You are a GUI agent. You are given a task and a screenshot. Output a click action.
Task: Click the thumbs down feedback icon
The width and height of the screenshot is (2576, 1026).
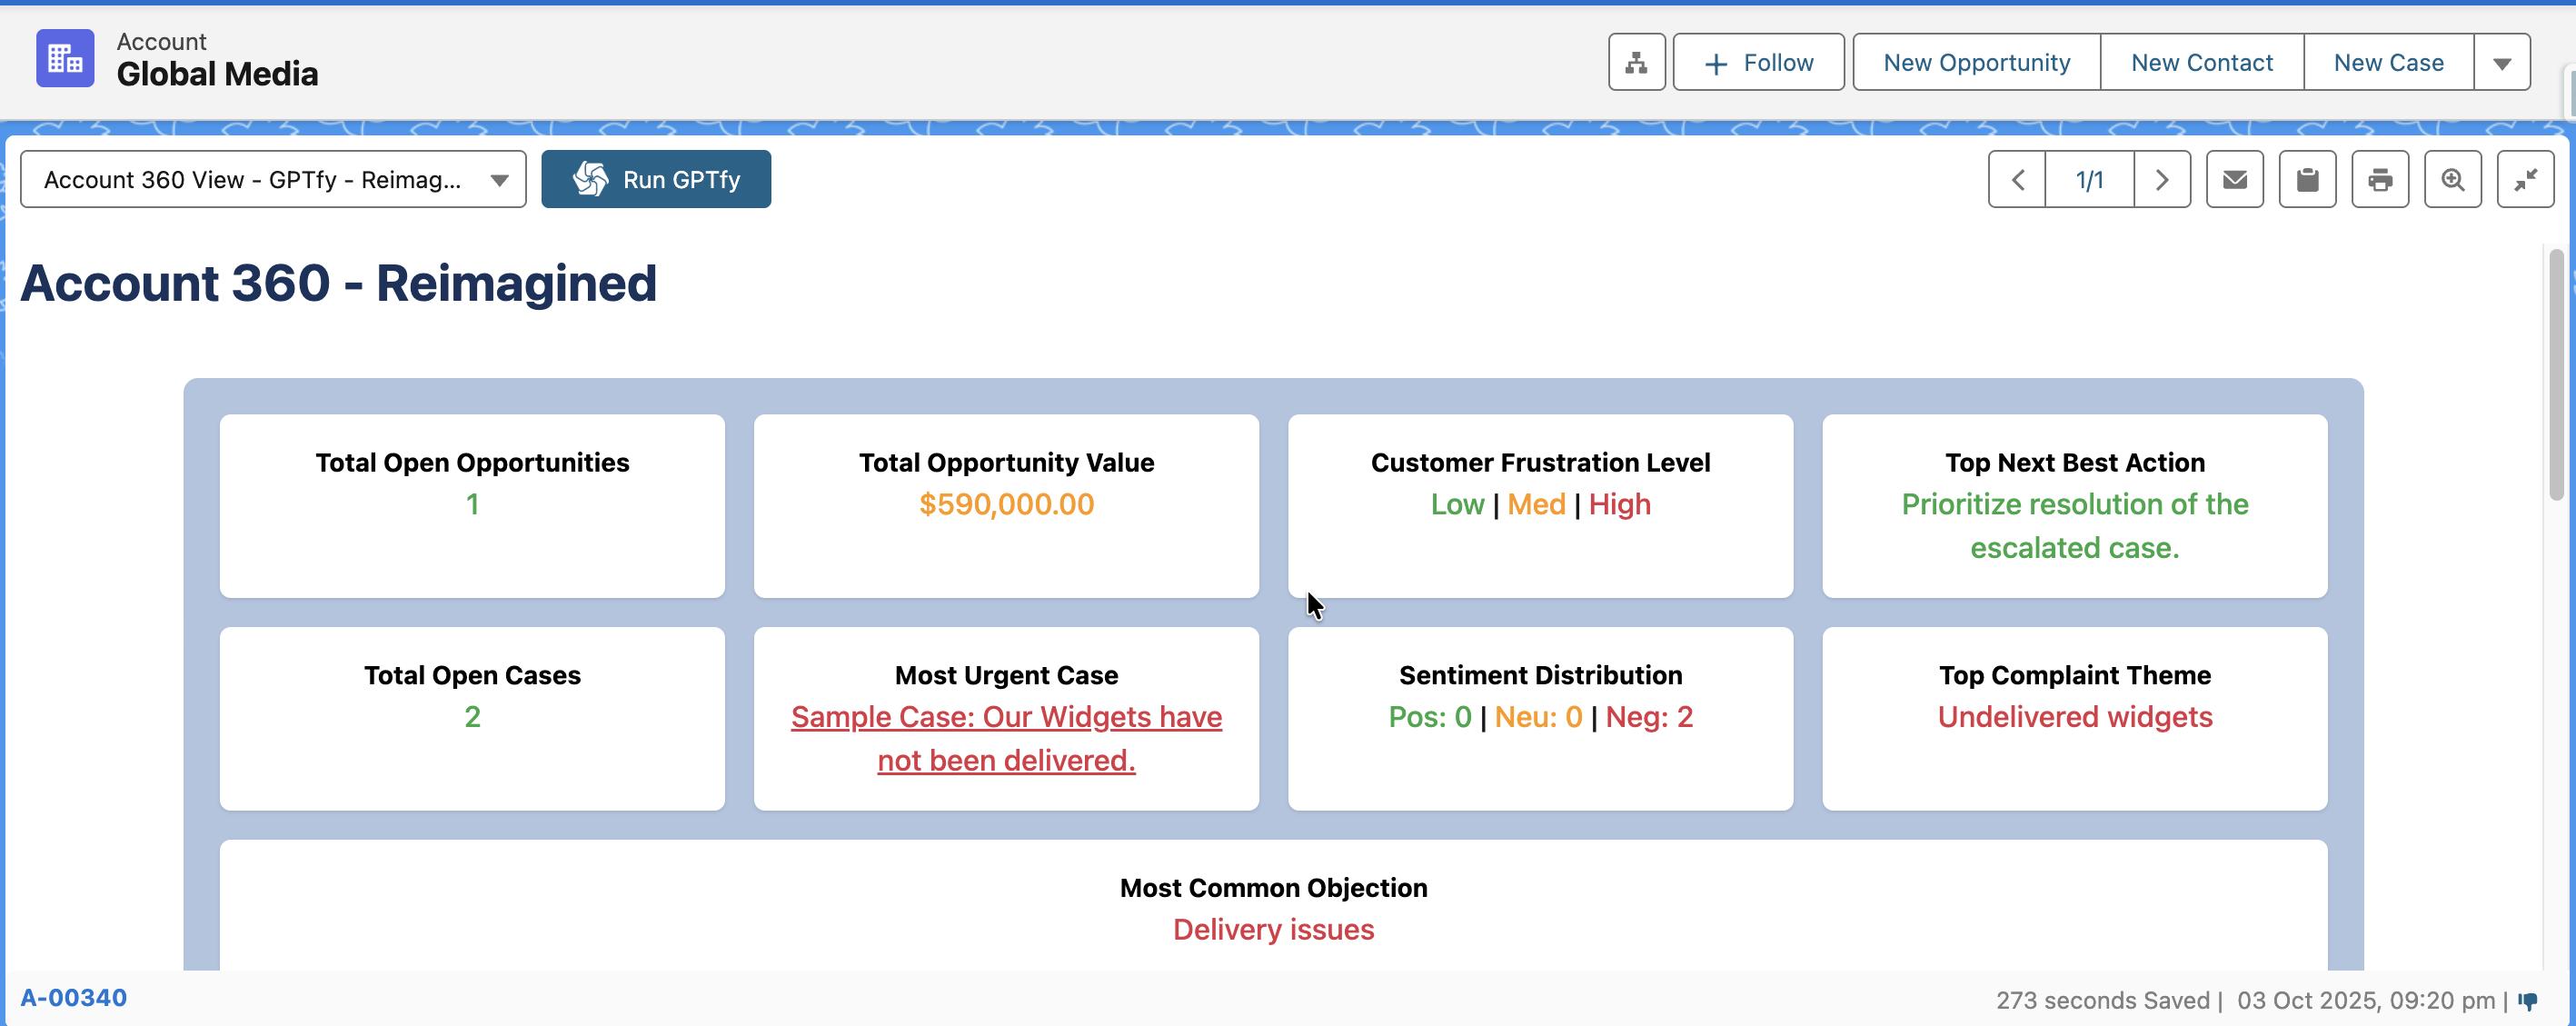coord(2528,1001)
